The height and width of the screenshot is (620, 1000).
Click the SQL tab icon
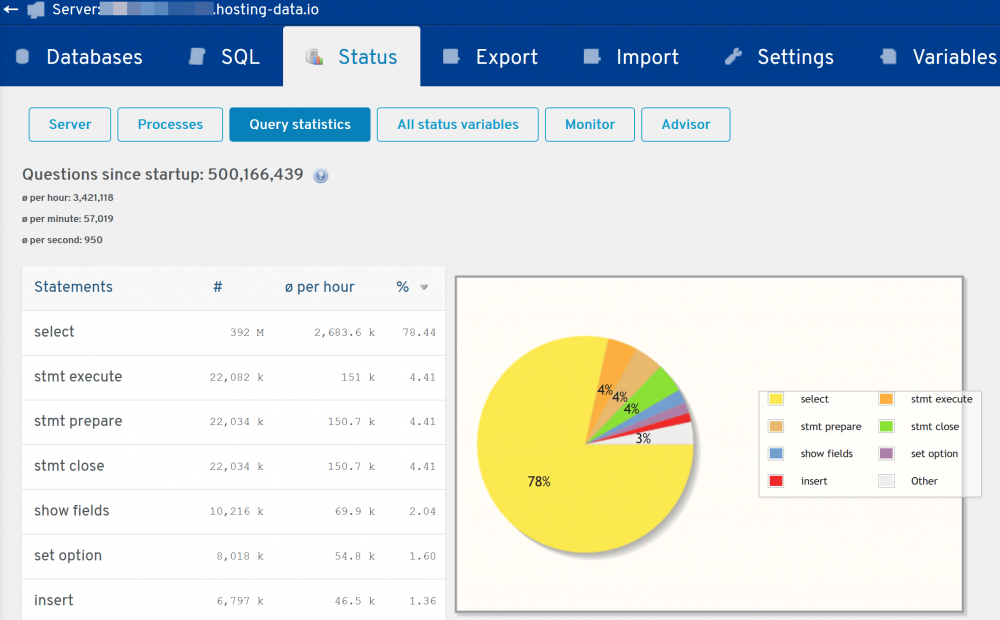point(197,57)
